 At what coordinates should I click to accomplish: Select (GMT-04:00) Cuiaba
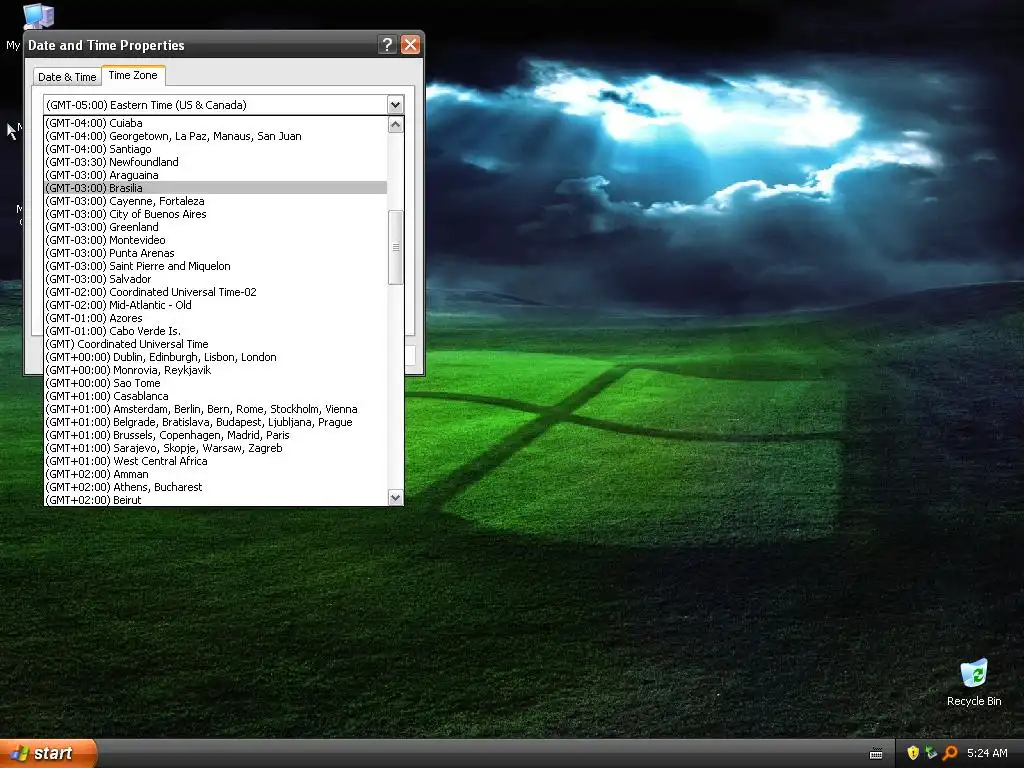(x=216, y=123)
